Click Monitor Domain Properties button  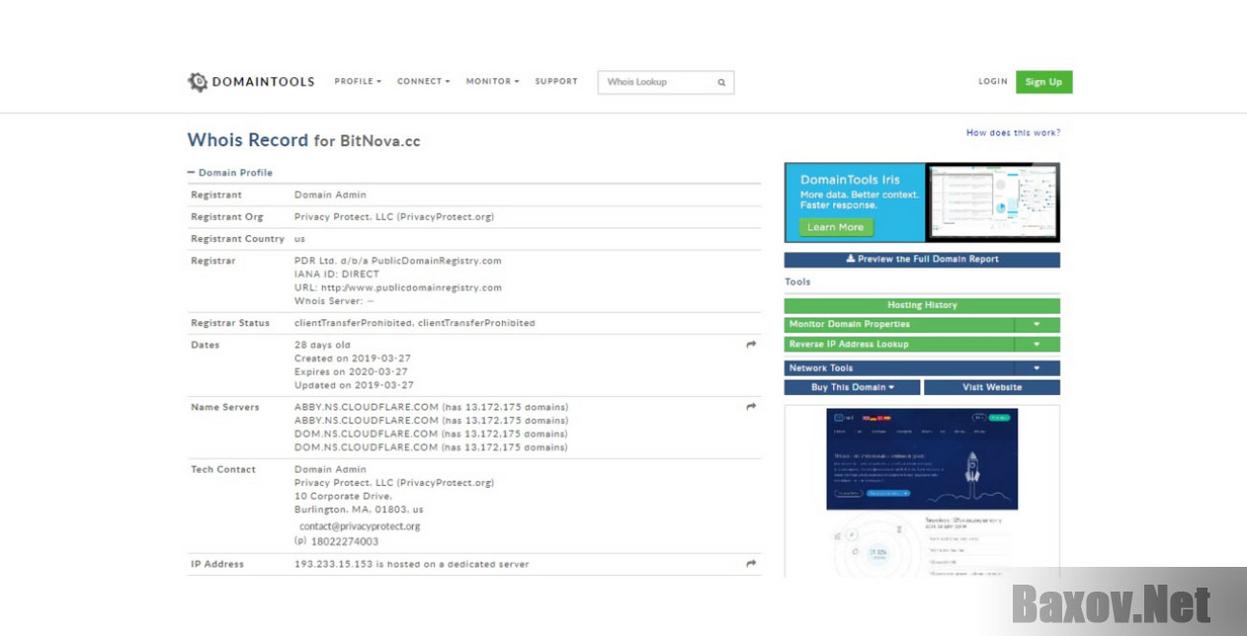click(899, 325)
